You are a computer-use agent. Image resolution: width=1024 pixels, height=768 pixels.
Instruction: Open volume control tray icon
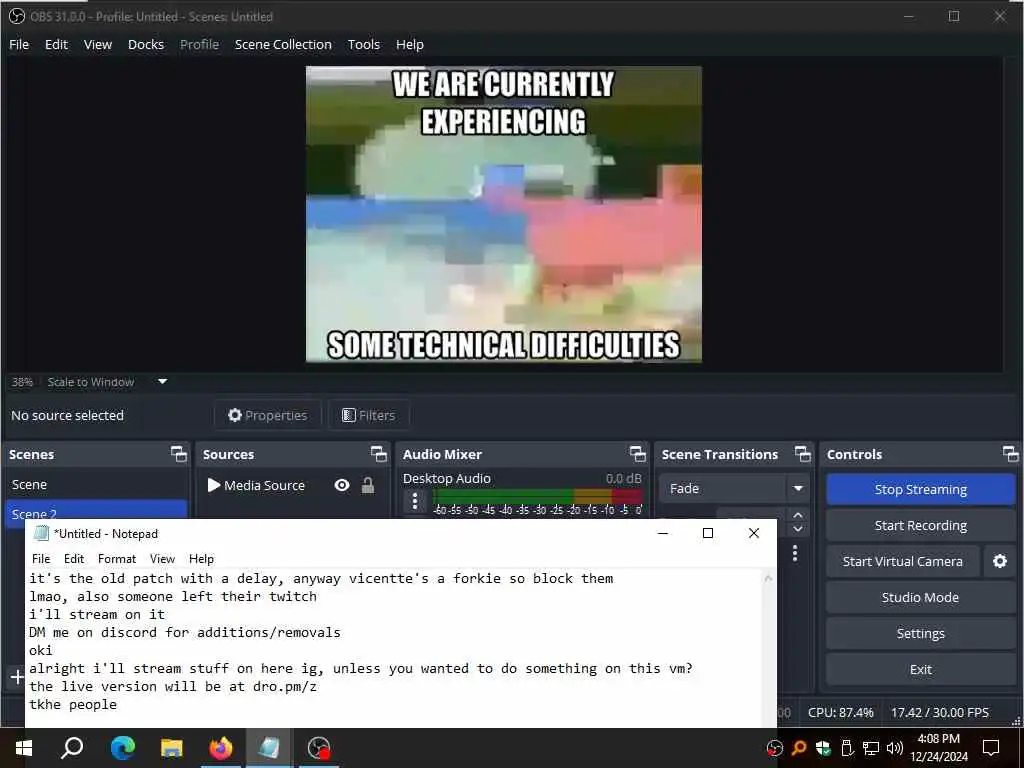tap(895, 748)
